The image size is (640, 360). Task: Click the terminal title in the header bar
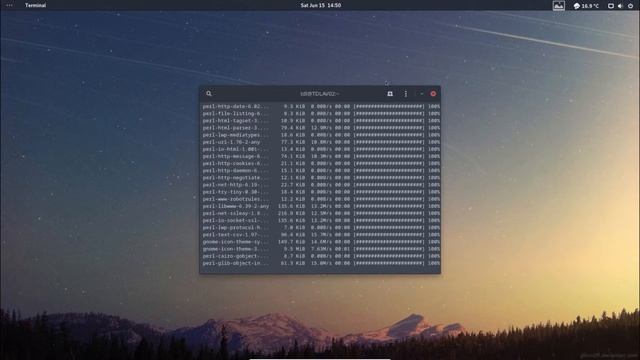pyautogui.click(x=320, y=94)
